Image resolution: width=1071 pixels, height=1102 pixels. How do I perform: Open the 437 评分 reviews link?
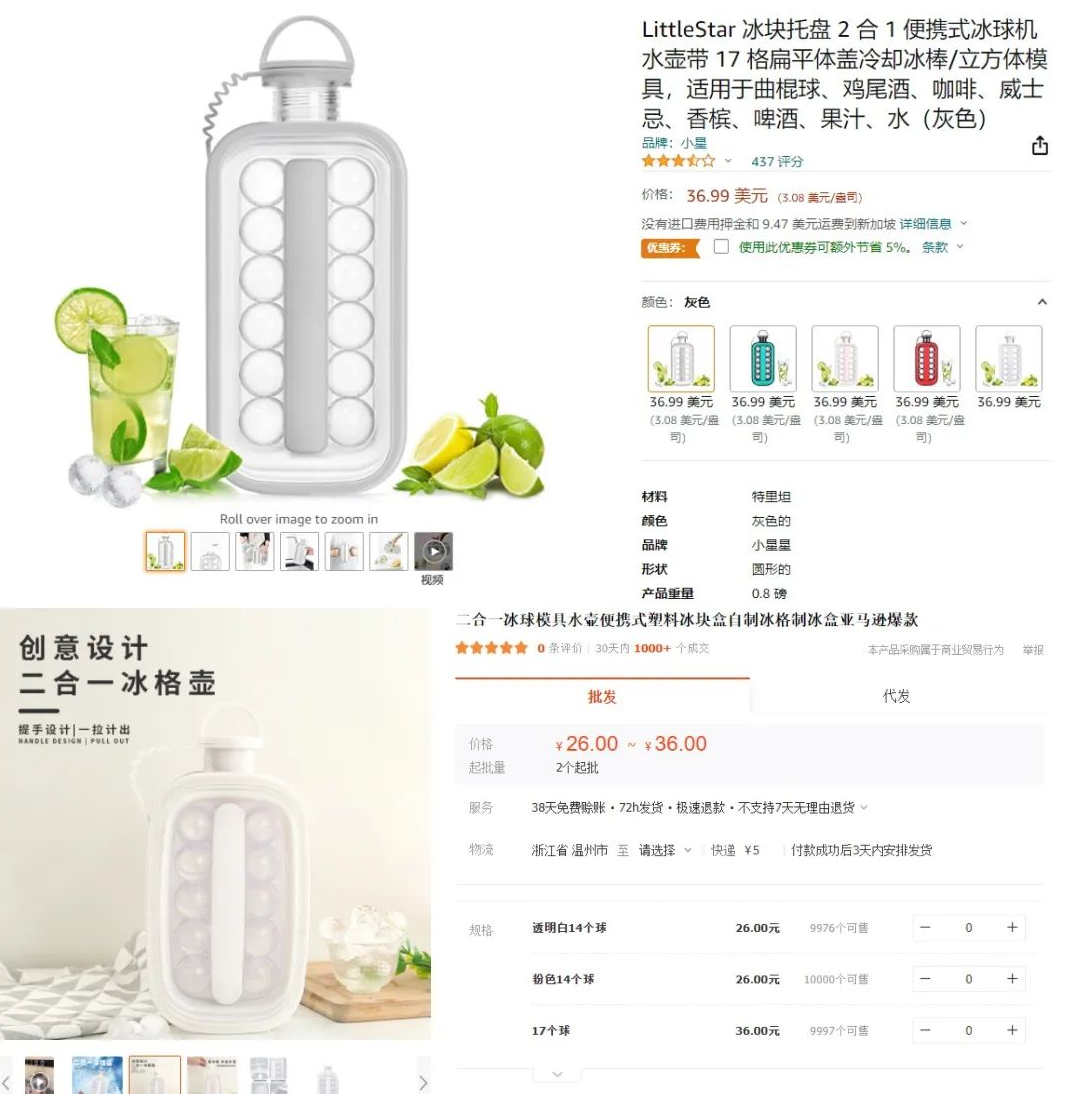point(777,161)
